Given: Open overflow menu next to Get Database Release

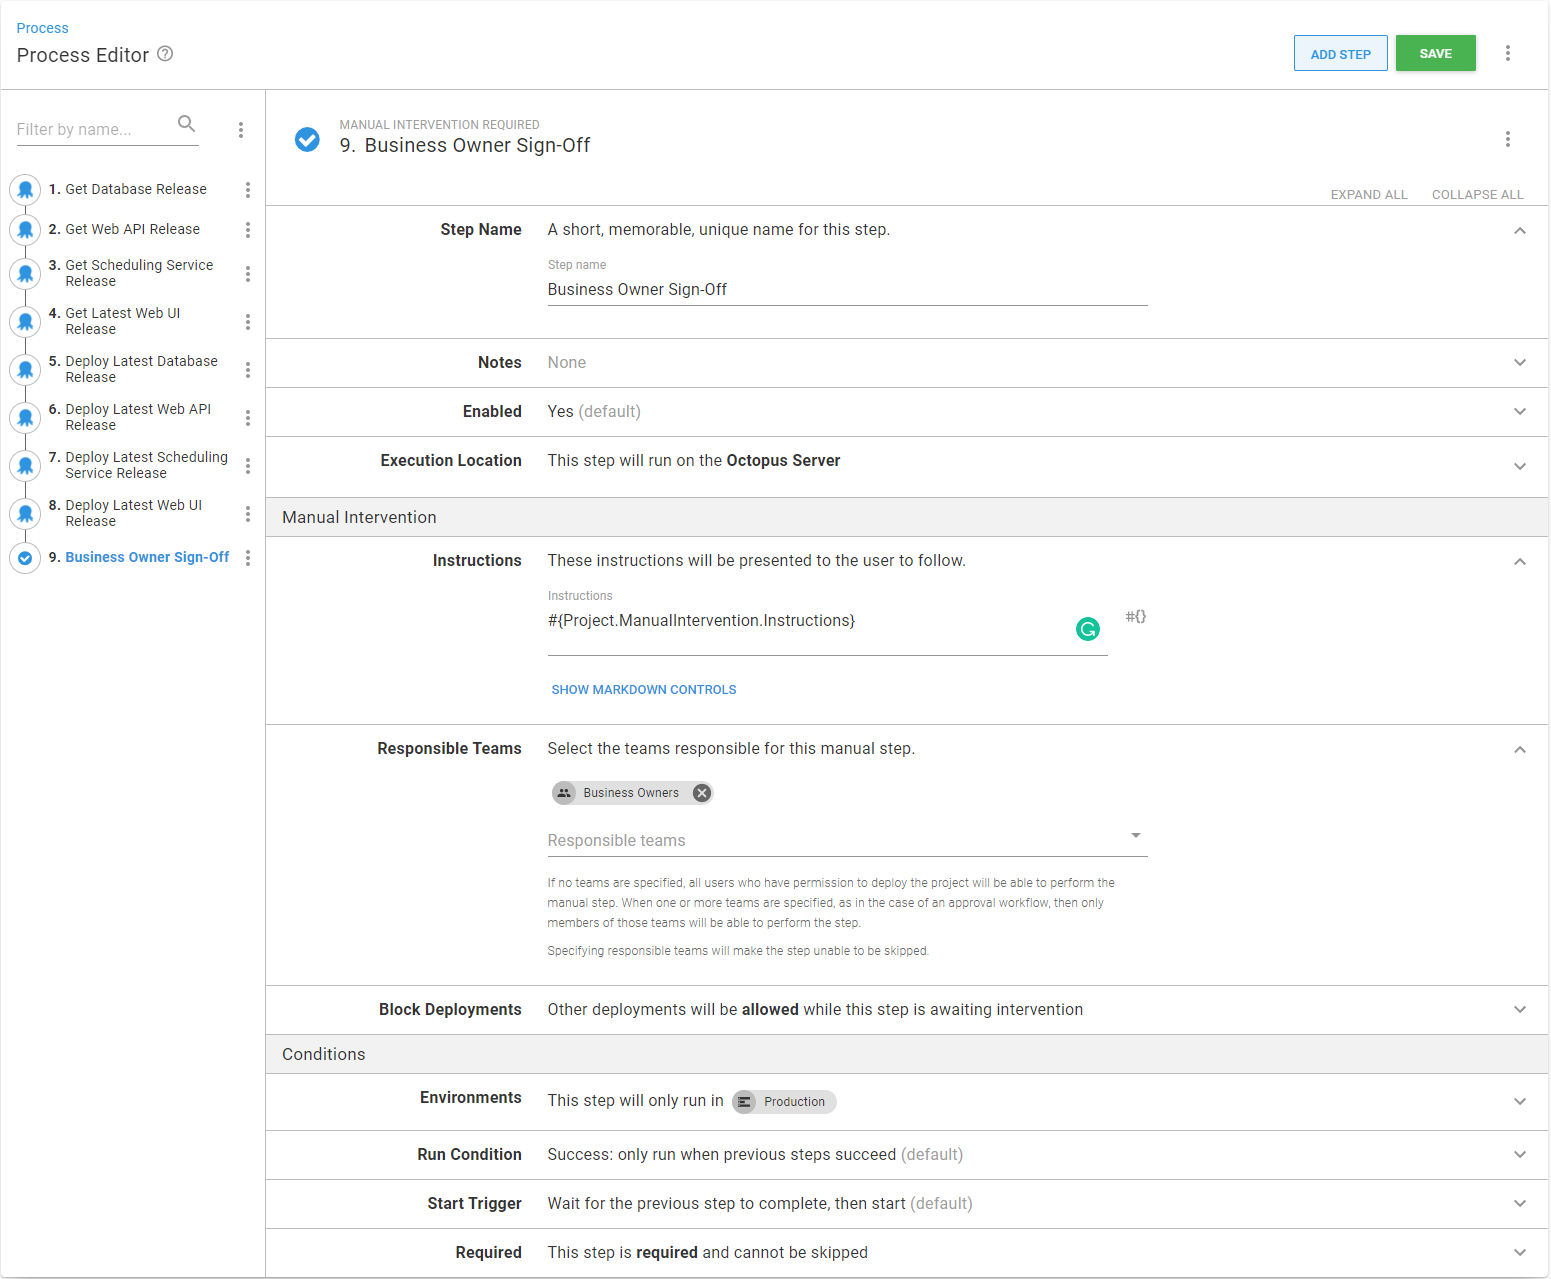Looking at the screenshot, I should coord(248,190).
